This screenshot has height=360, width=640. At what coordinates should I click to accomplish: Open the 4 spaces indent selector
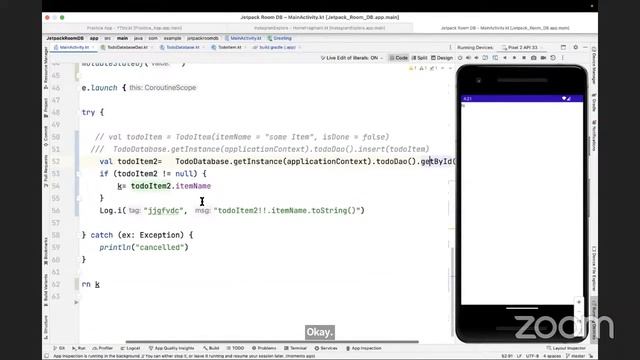click(x=552, y=356)
